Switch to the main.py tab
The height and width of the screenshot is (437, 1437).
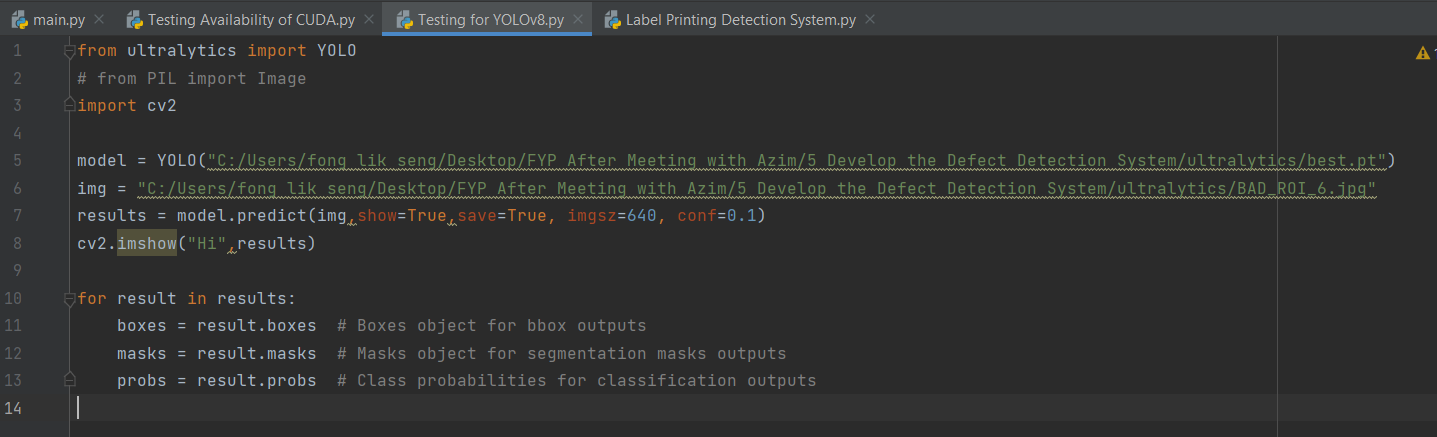[58, 19]
